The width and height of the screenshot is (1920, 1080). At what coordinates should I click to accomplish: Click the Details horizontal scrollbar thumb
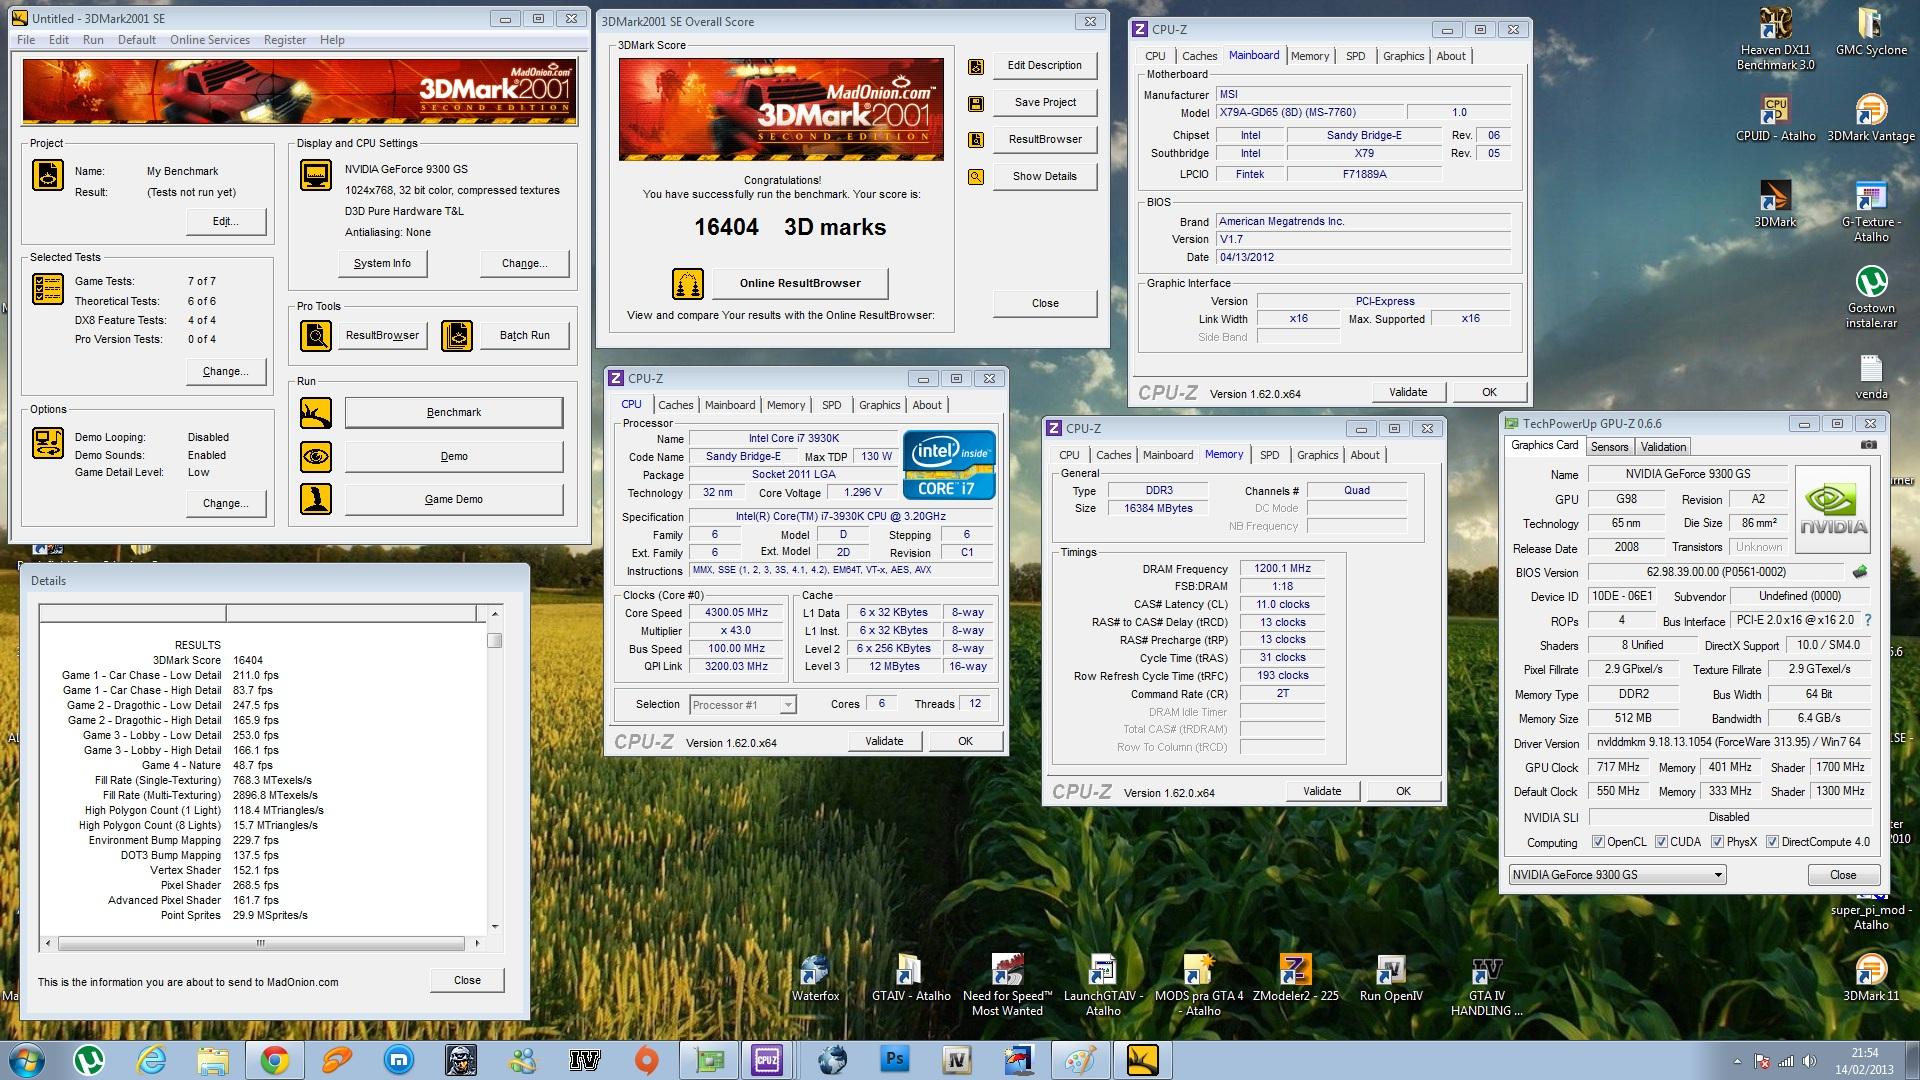click(261, 943)
